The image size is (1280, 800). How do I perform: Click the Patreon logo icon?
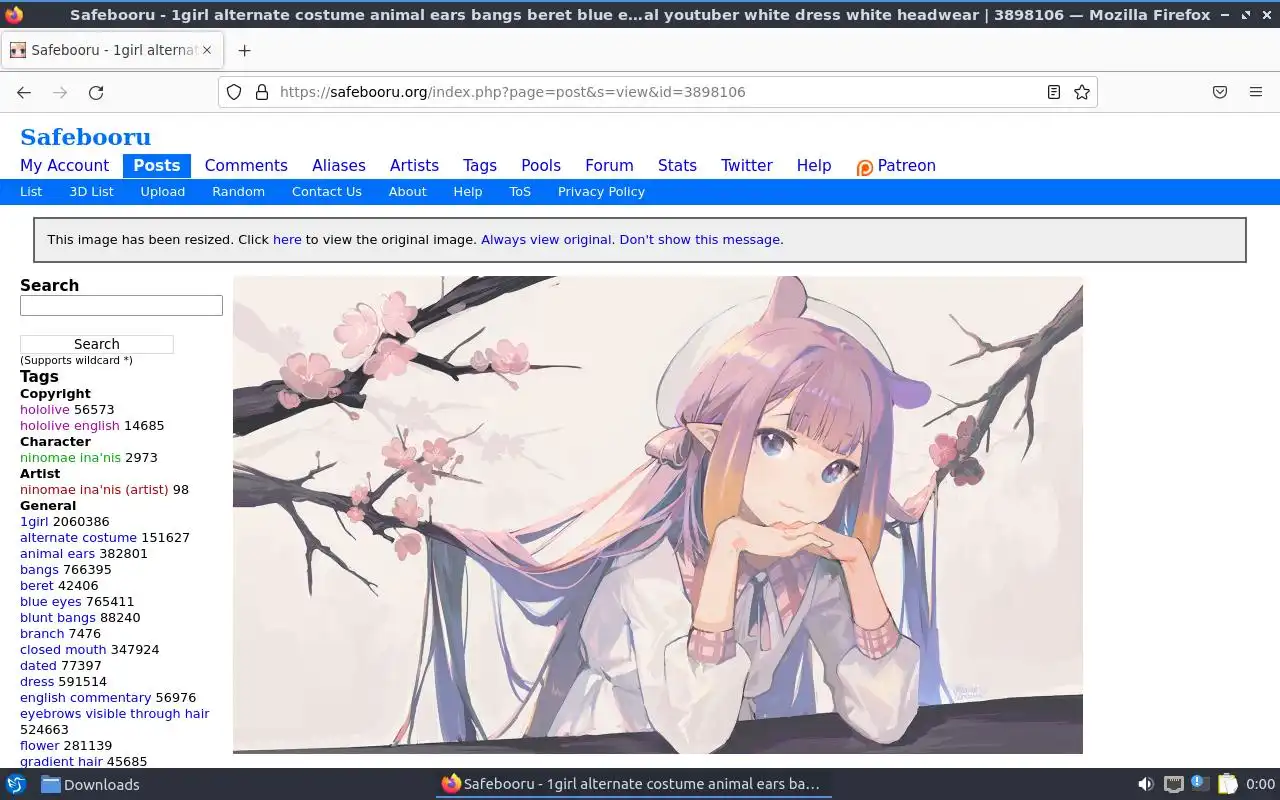point(865,167)
